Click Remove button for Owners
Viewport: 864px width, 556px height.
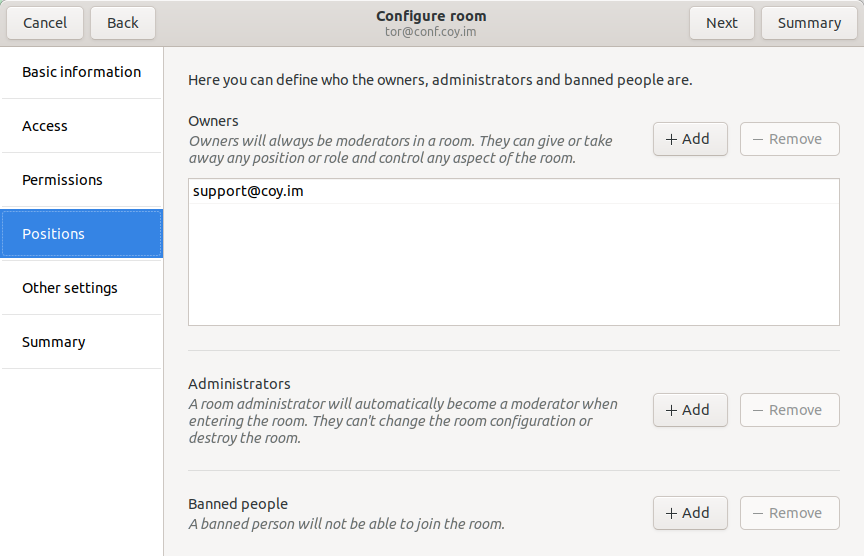tap(789, 139)
